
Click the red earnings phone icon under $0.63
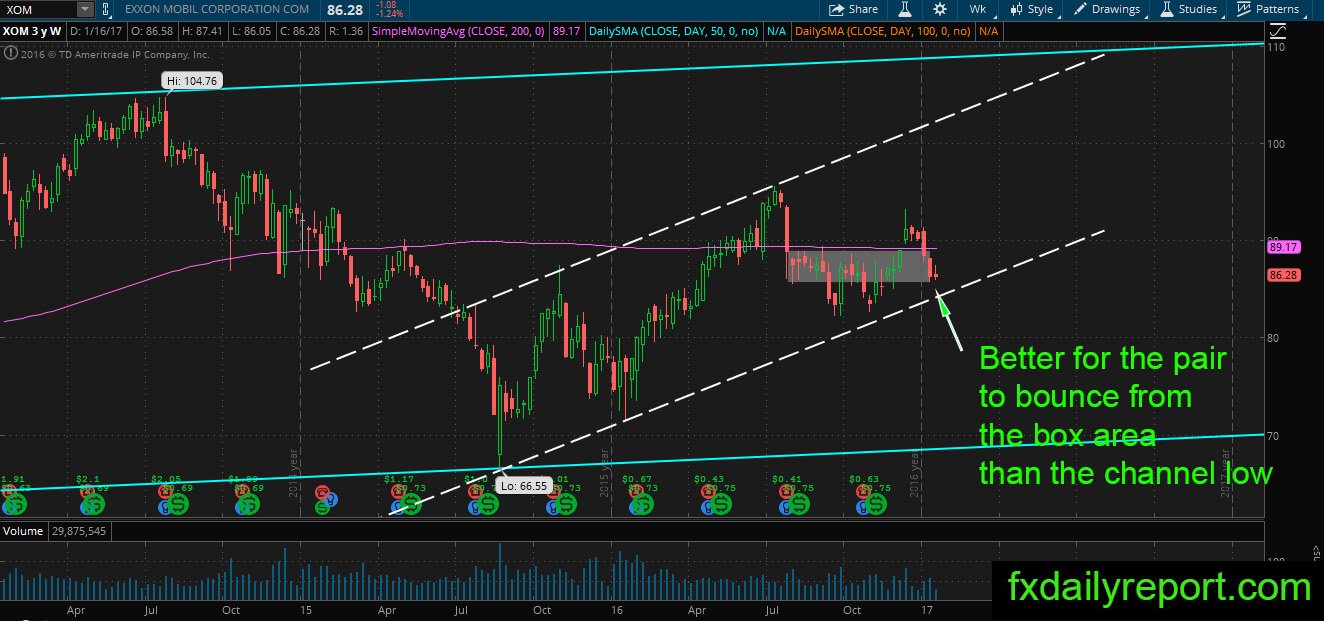coord(863,492)
